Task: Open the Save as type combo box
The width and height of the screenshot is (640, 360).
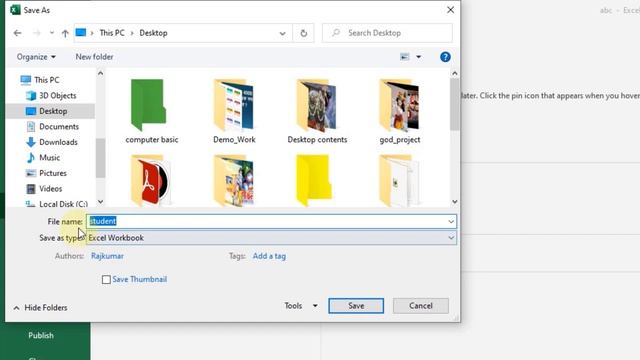Action: pos(271,238)
